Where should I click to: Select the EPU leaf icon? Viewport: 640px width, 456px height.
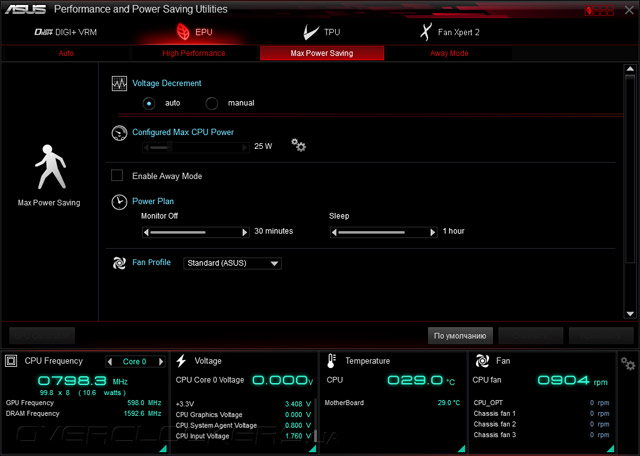tap(183, 32)
